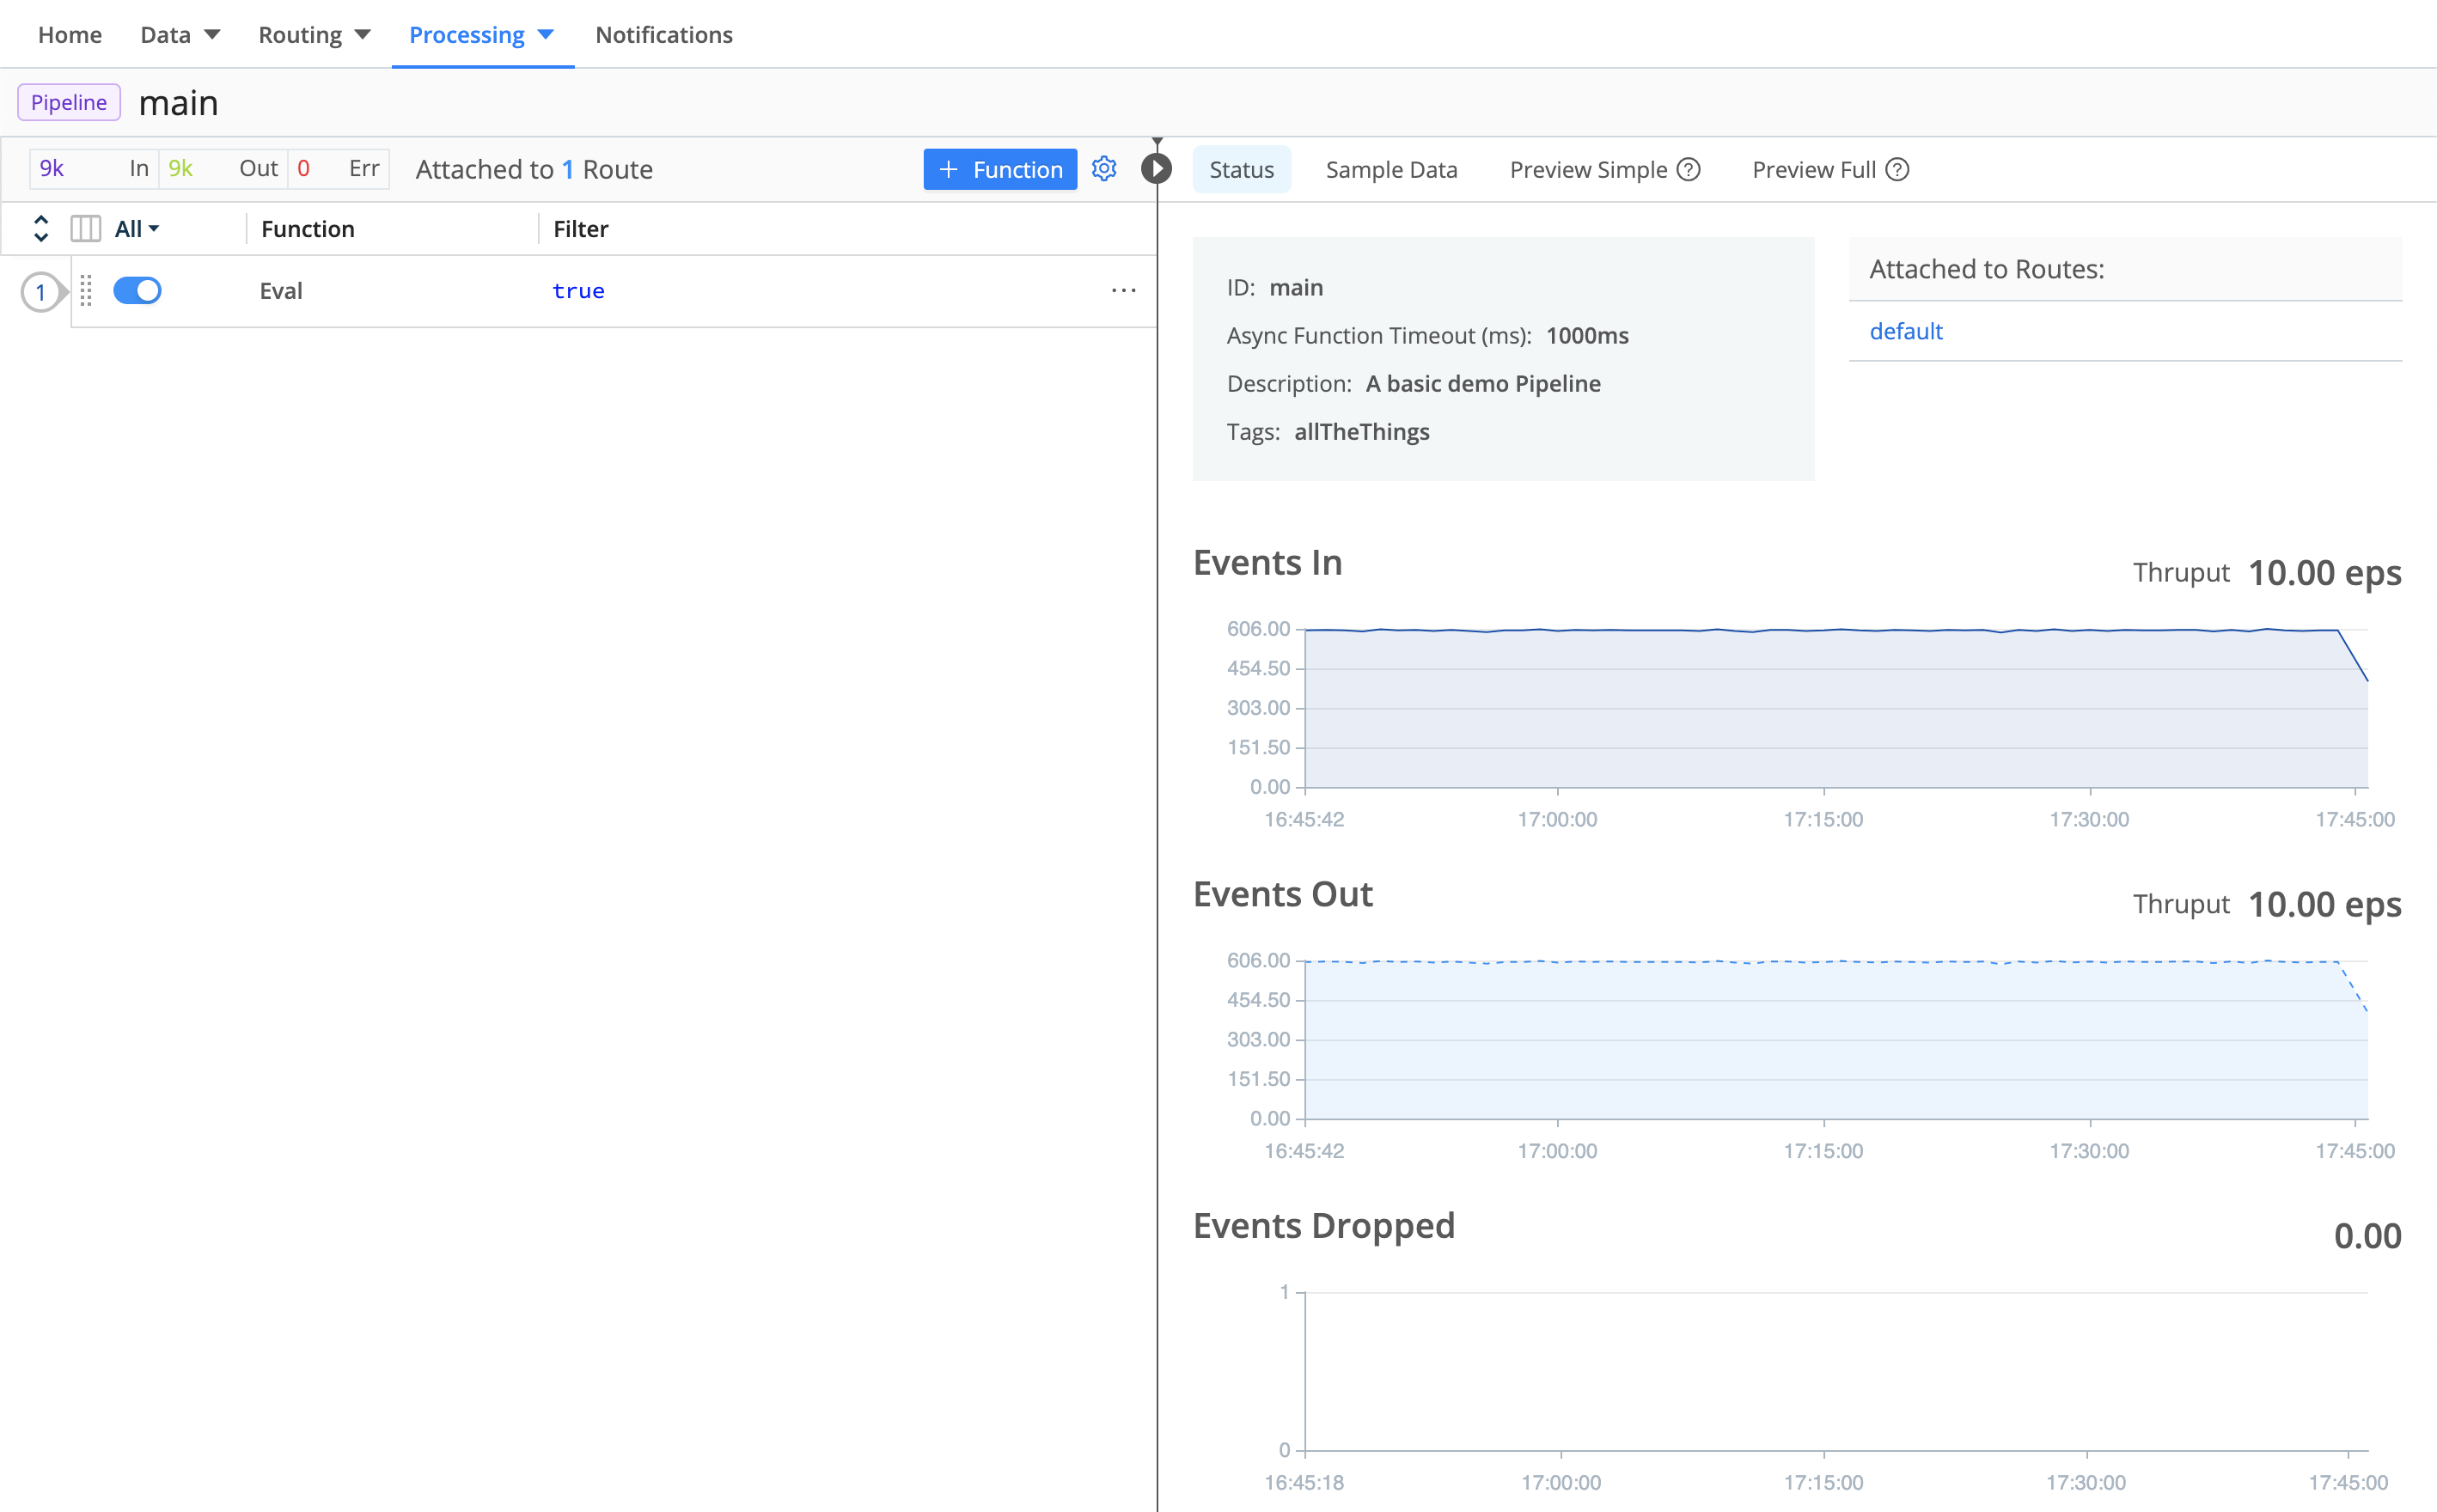This screenshot has height=1512, width=2437.
Task: Add a new Function to the pipeline
Action: [x=1000, y=169]
